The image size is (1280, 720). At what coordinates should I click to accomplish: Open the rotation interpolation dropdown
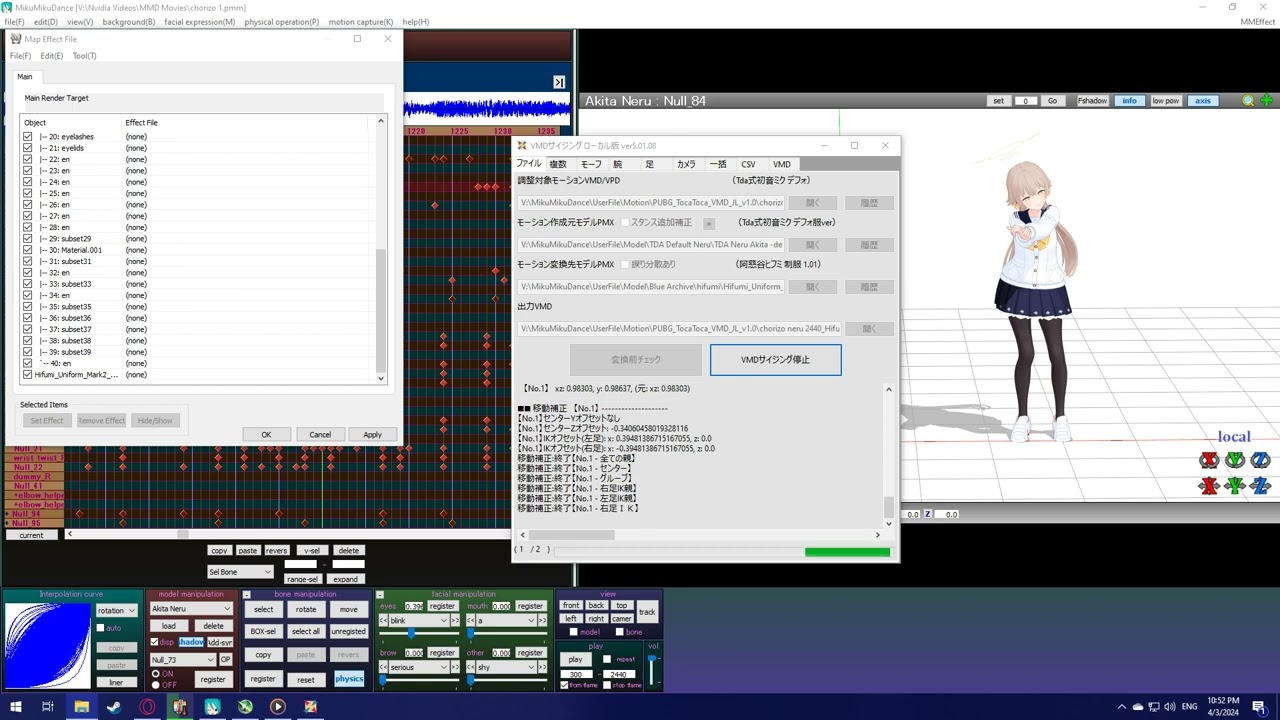pos(116,610)
